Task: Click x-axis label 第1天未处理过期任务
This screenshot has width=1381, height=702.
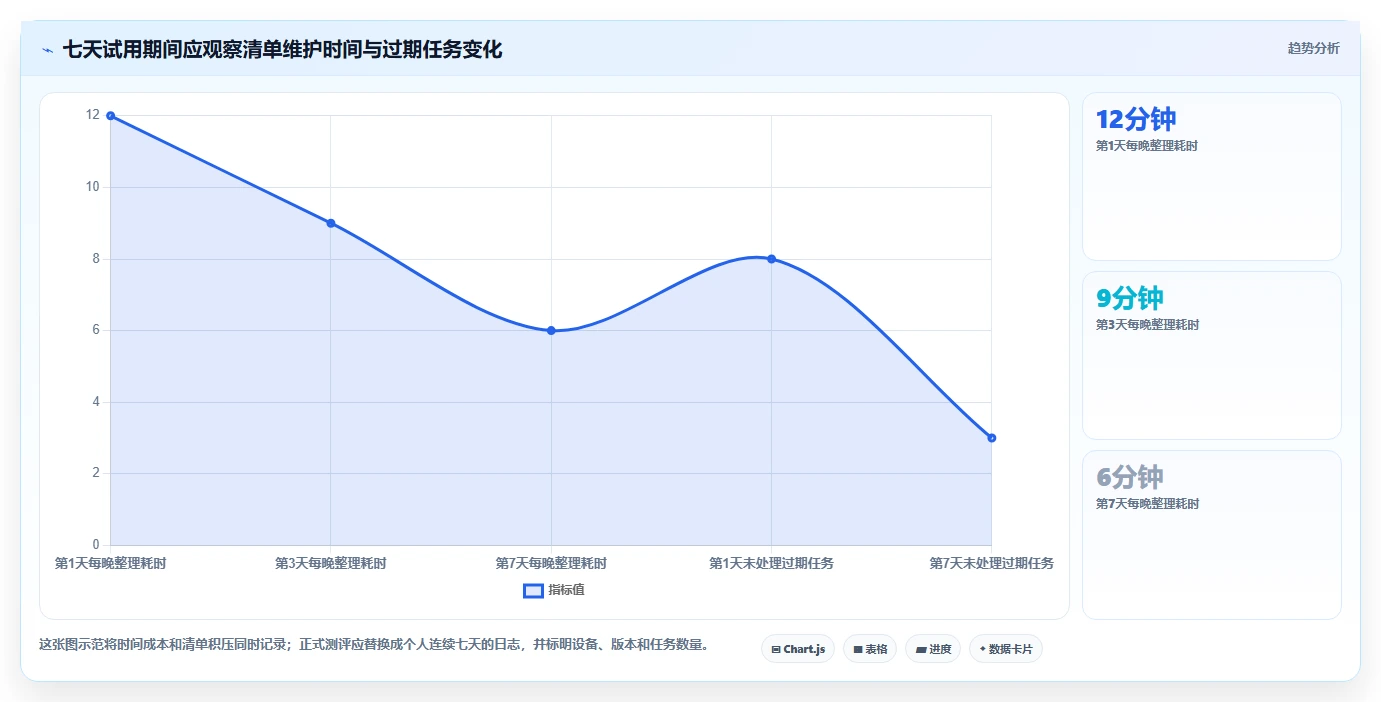Action: click(771, 564)
